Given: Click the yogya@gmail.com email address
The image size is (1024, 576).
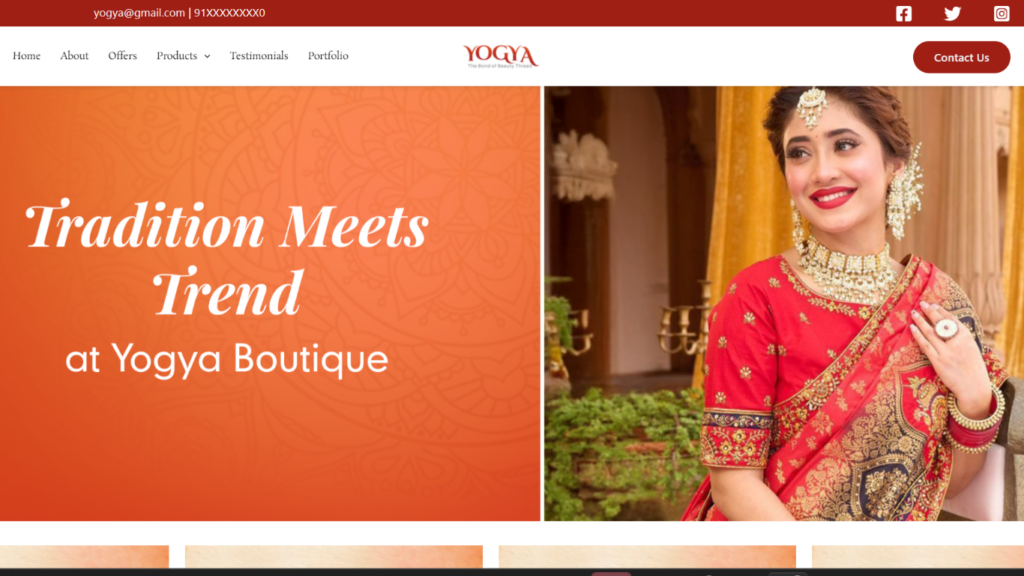Looking at the screenshot, I should (x=139, y=13).
